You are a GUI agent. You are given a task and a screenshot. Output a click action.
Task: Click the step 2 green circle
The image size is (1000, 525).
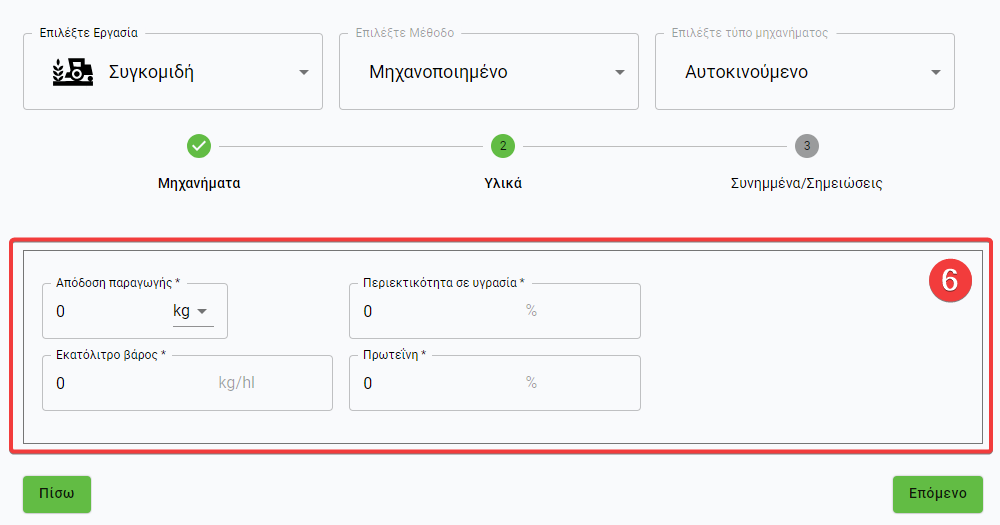(x=502, y=146)
